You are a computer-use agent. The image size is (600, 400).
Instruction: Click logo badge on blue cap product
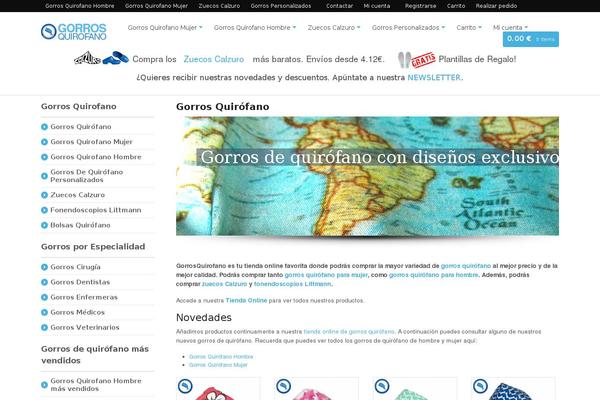[480, 386]
